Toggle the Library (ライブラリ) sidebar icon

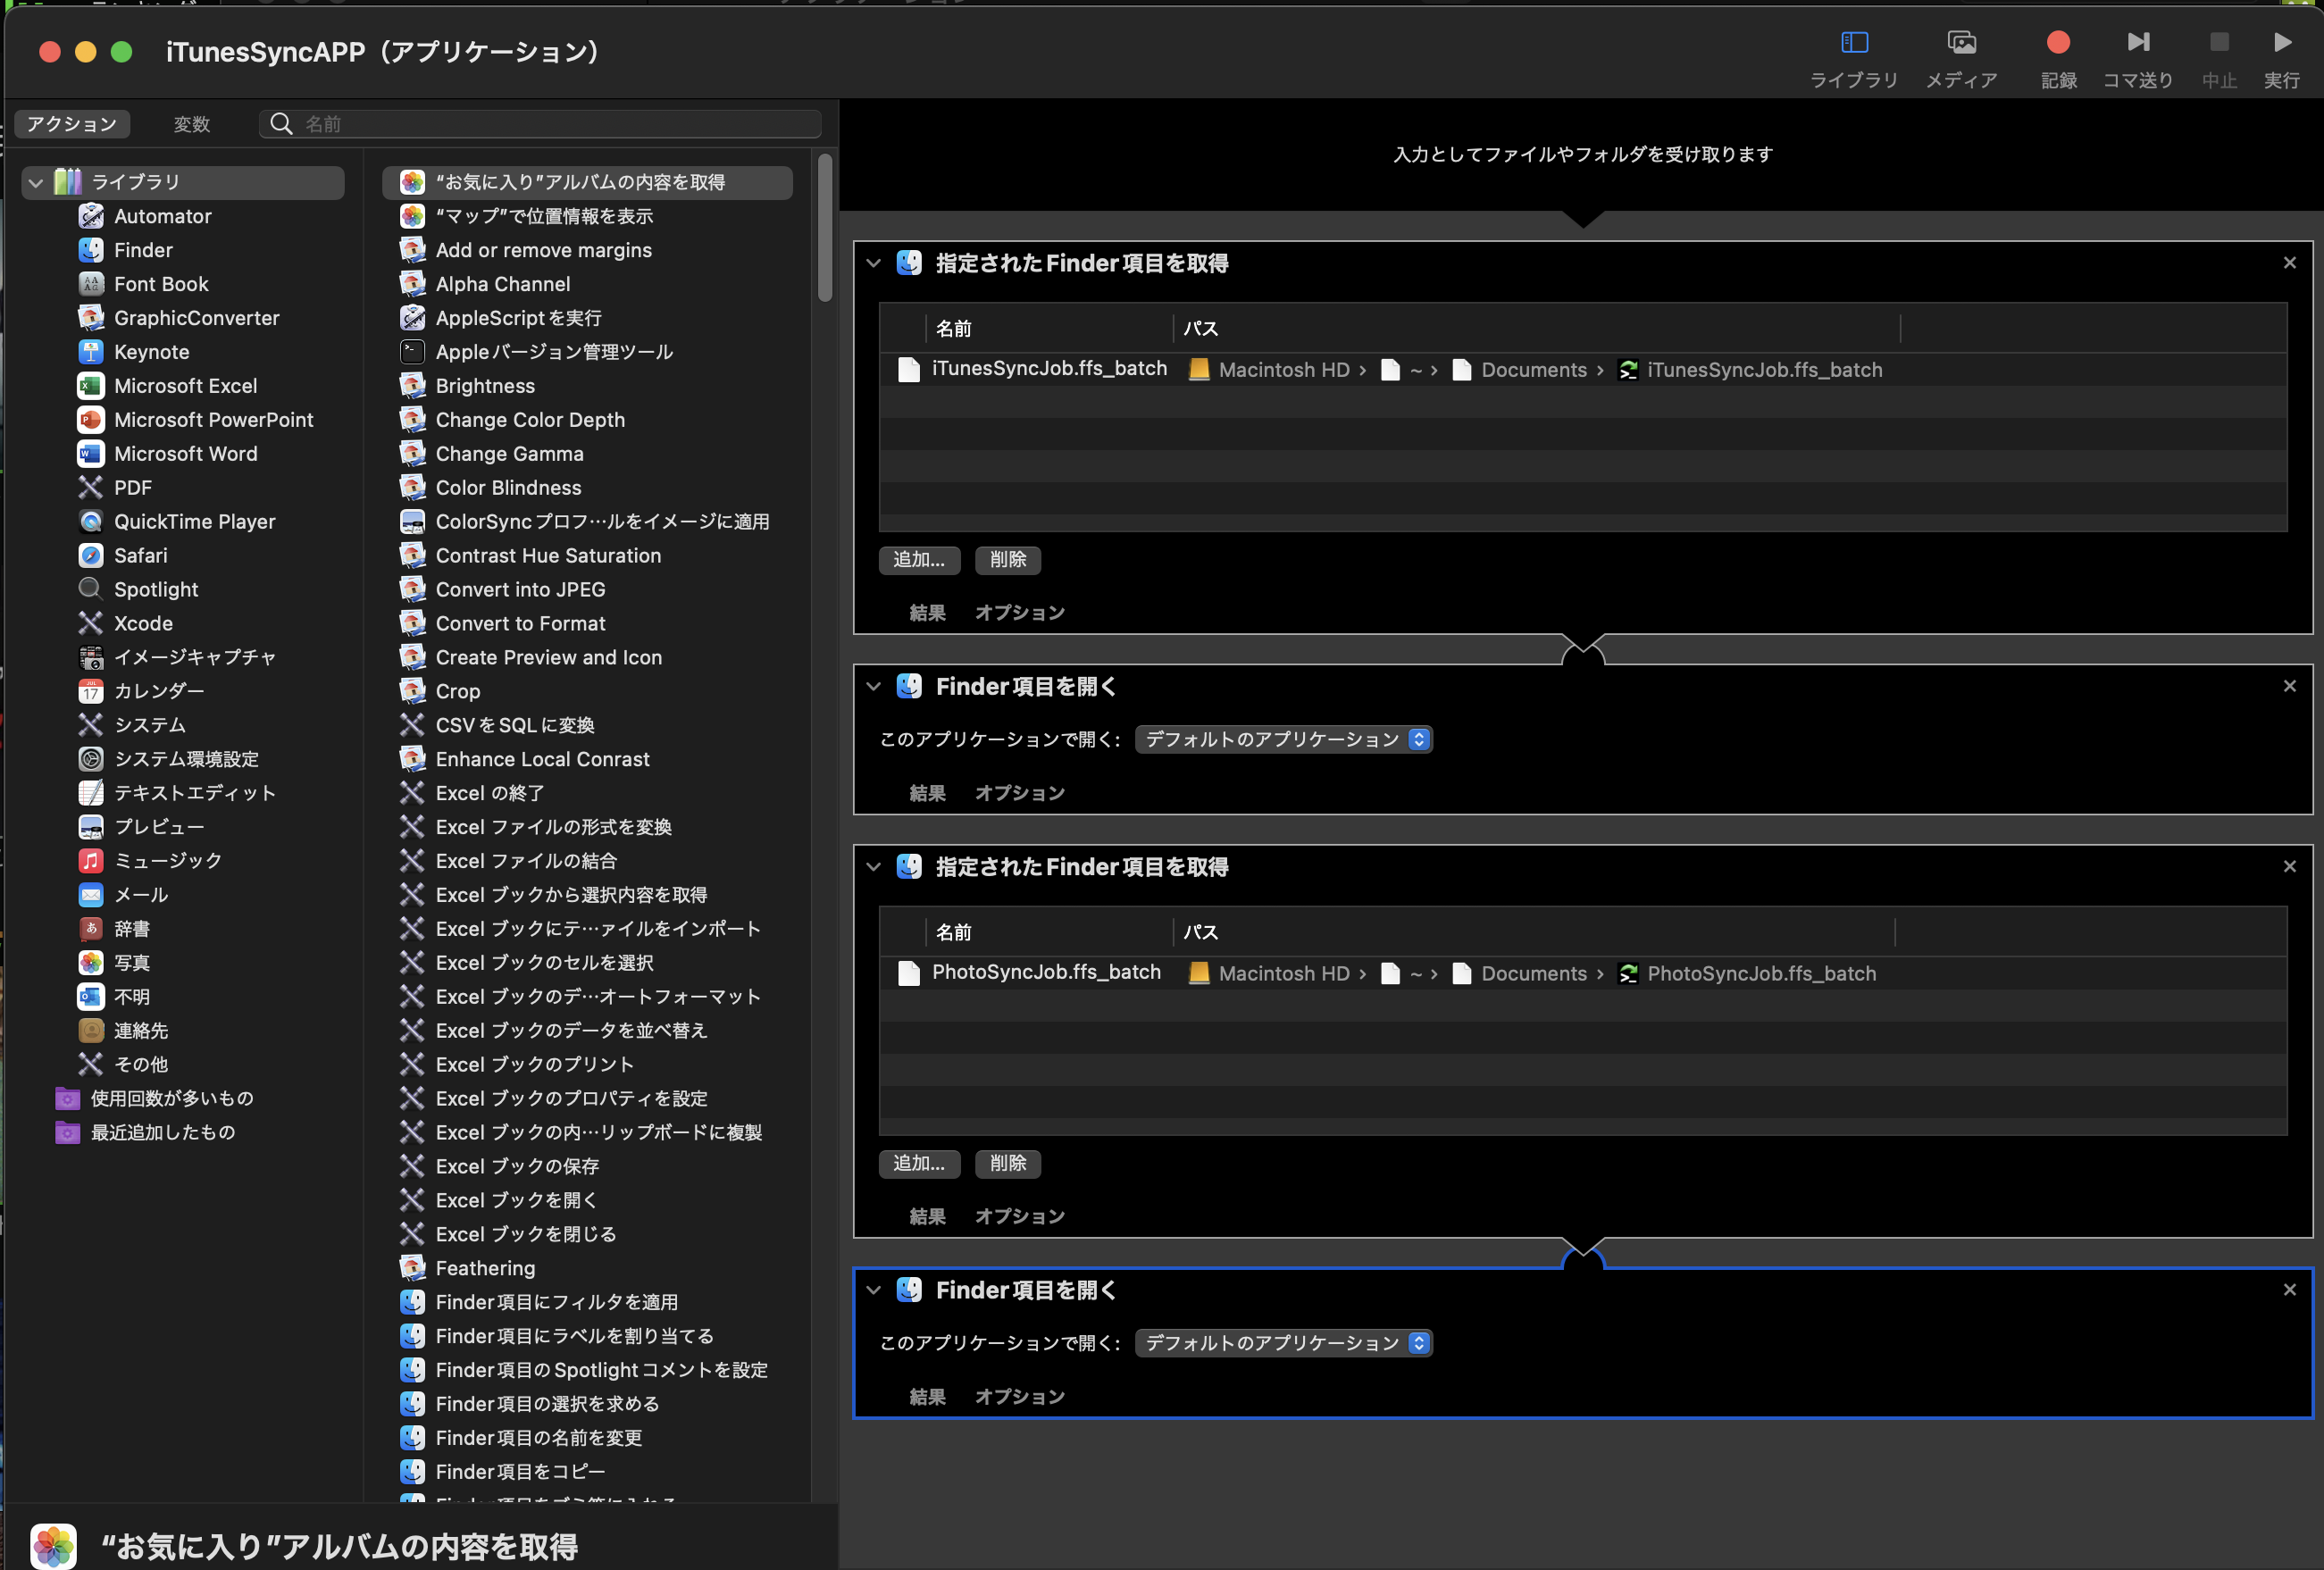point(1853,43)
